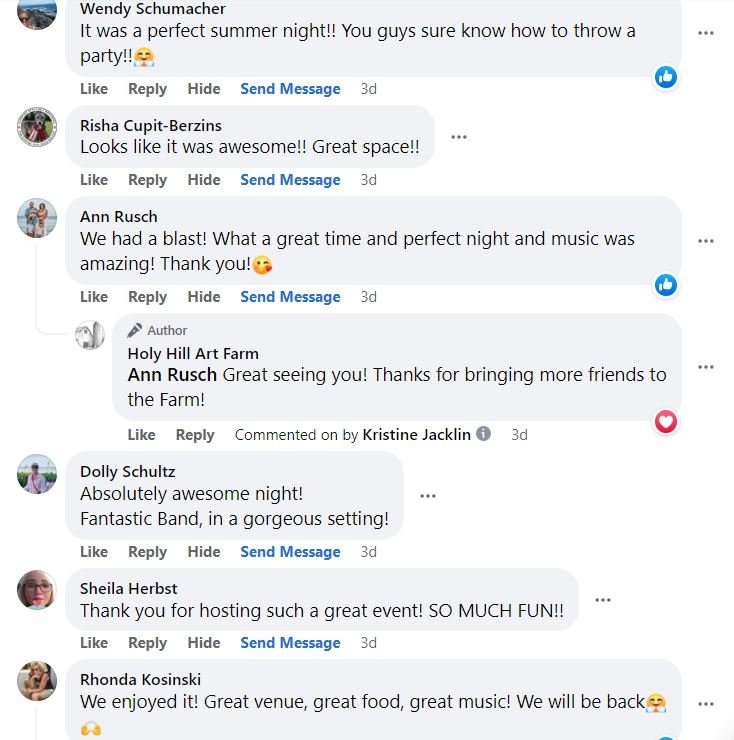Click thumbs-up reaction on Wendy Schumacher's comment
734x740 pixels.
666,77
